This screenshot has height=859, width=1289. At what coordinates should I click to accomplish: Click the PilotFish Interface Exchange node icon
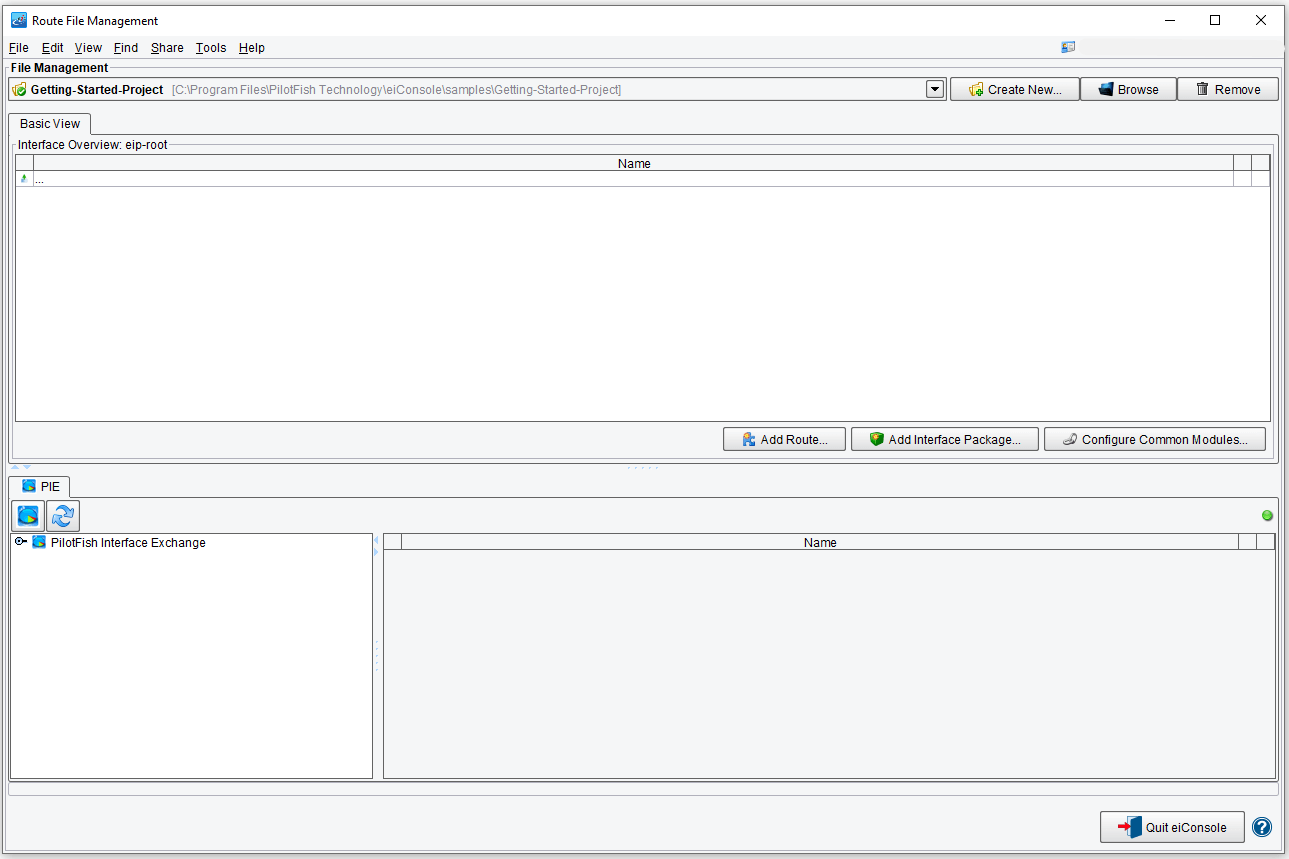pyautogui.click(x=39, y=542)
